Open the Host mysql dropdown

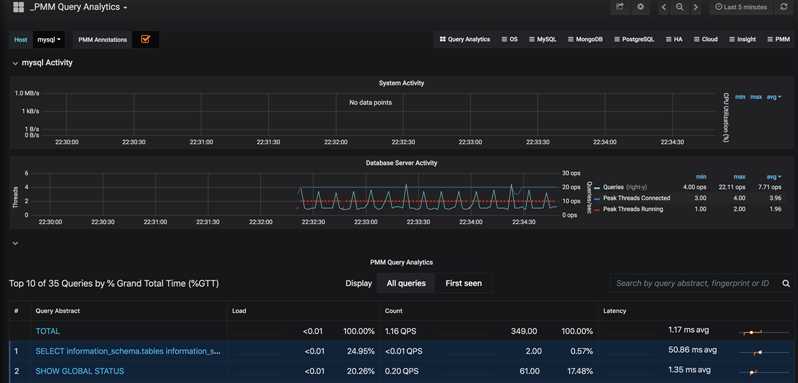pyautogui.click(x=49, y=39)
